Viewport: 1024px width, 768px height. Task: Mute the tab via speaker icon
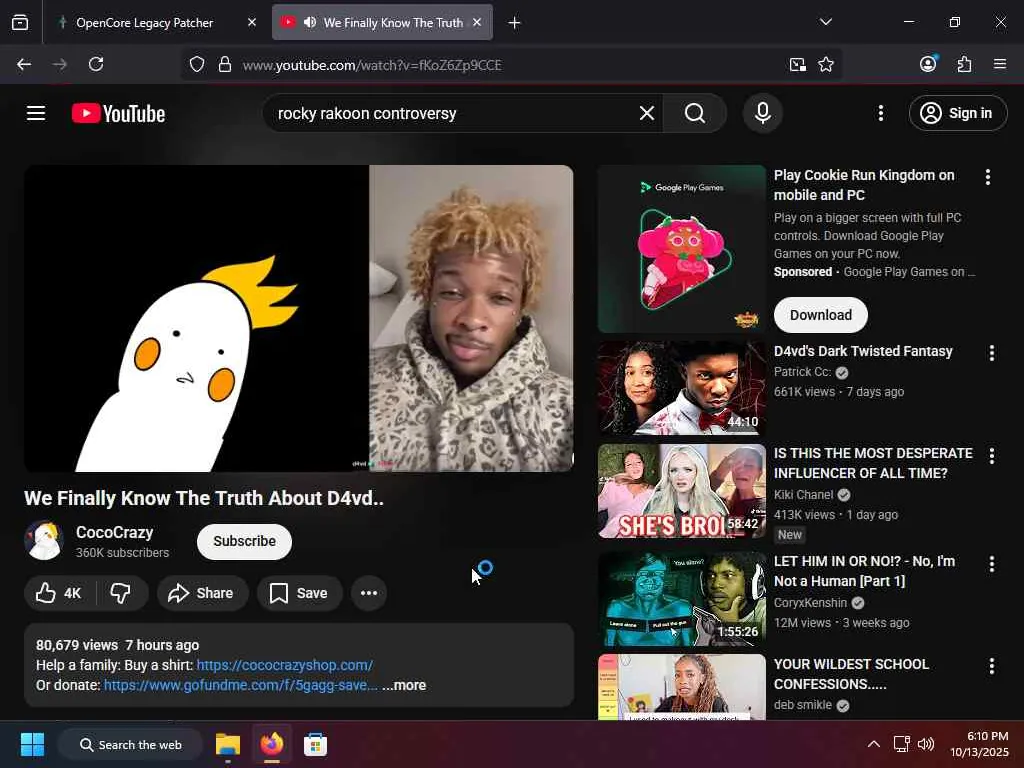coord(310,22)
